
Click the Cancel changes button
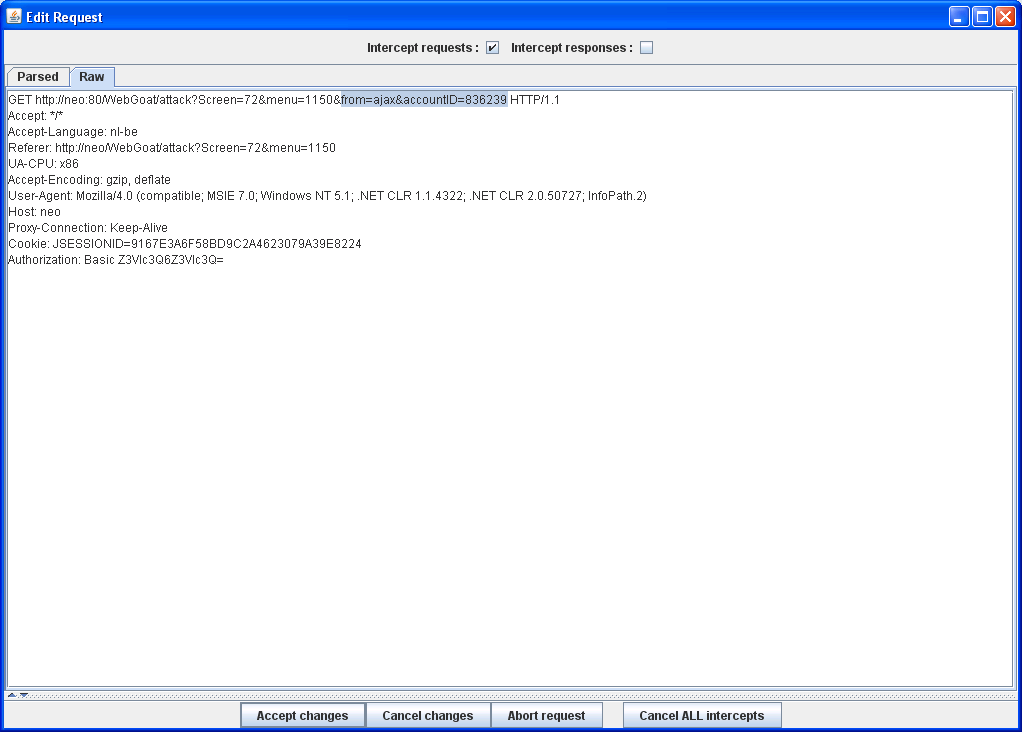(x=427, y=716)
